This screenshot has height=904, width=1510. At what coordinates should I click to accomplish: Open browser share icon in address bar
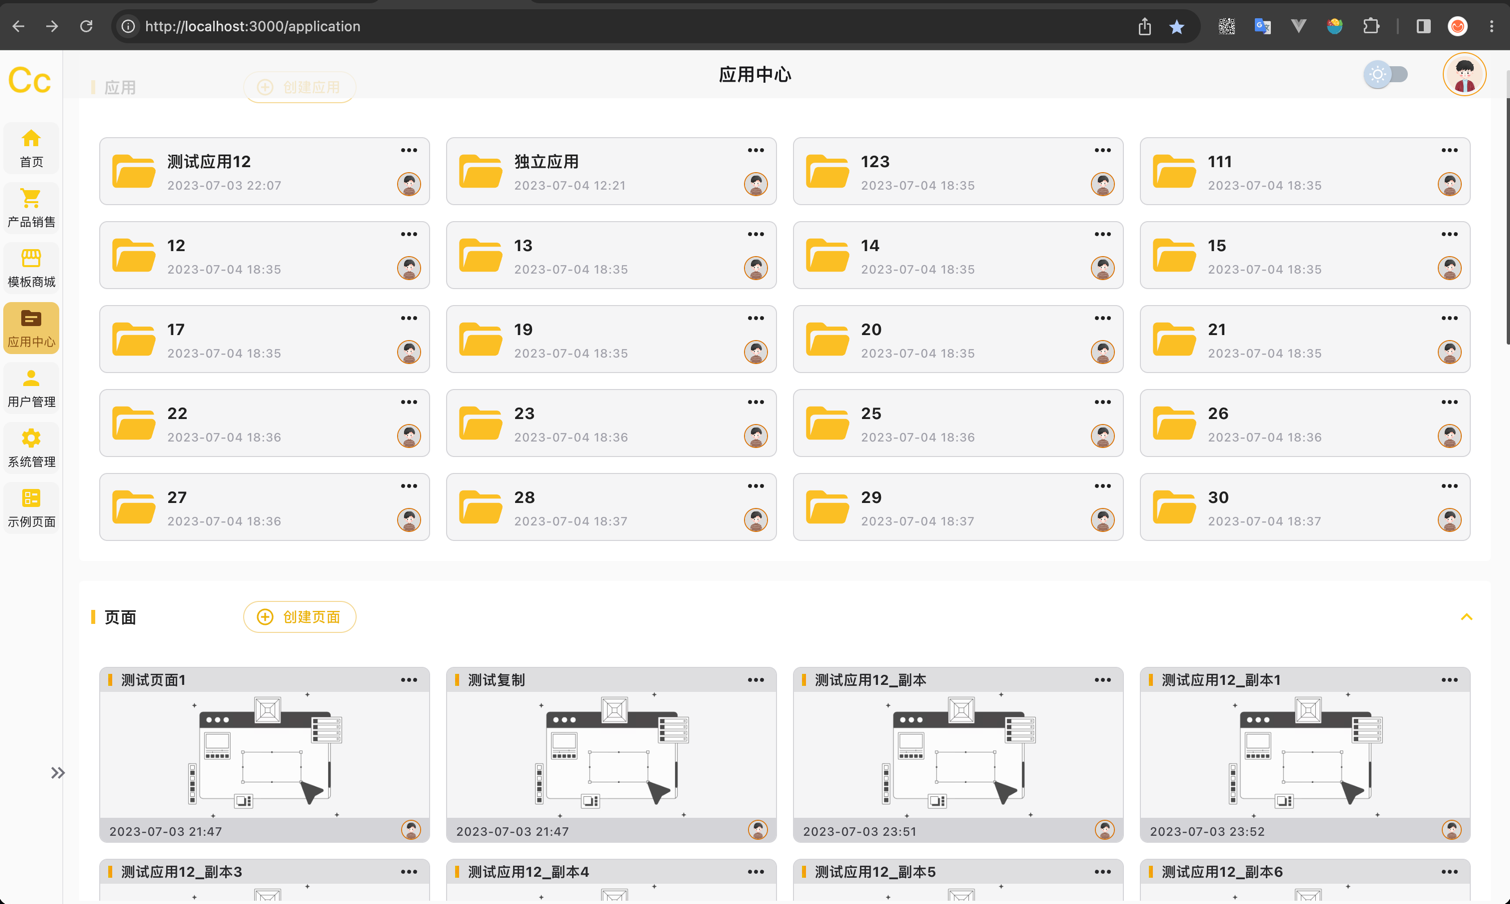click(1145, 27)
